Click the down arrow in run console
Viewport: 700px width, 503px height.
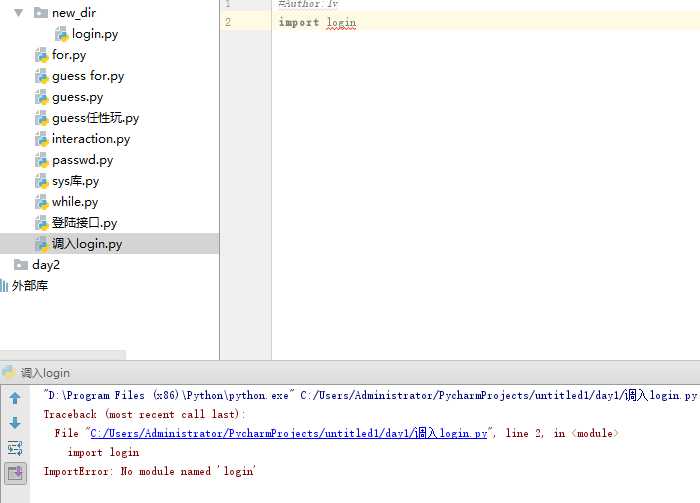pyautogui.click(x=15, y=423)
